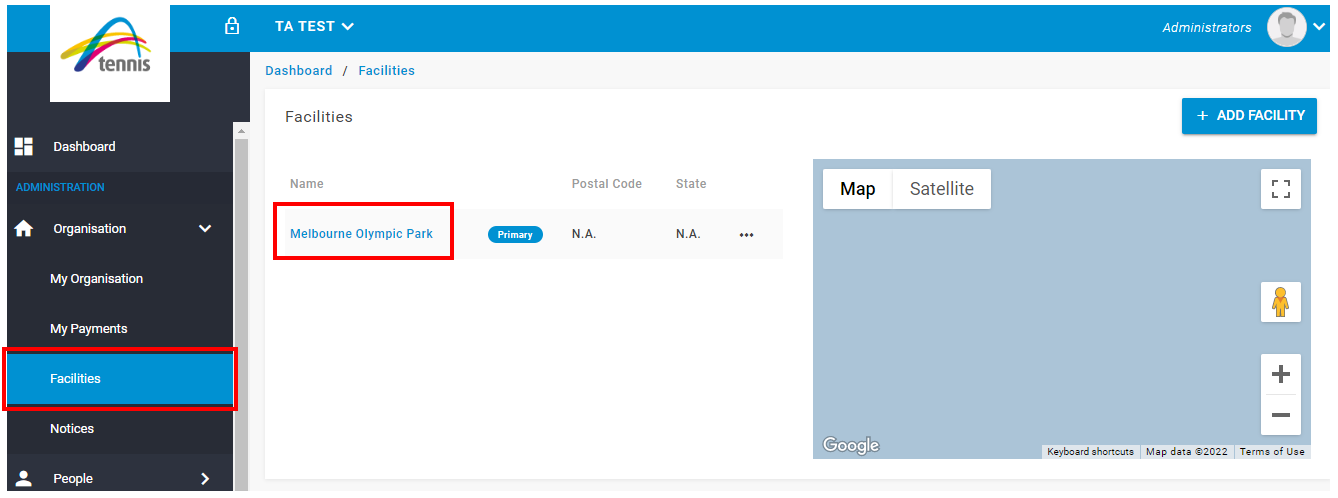
Task: Switch map to Map view
Action: click(x=857, y=189)
